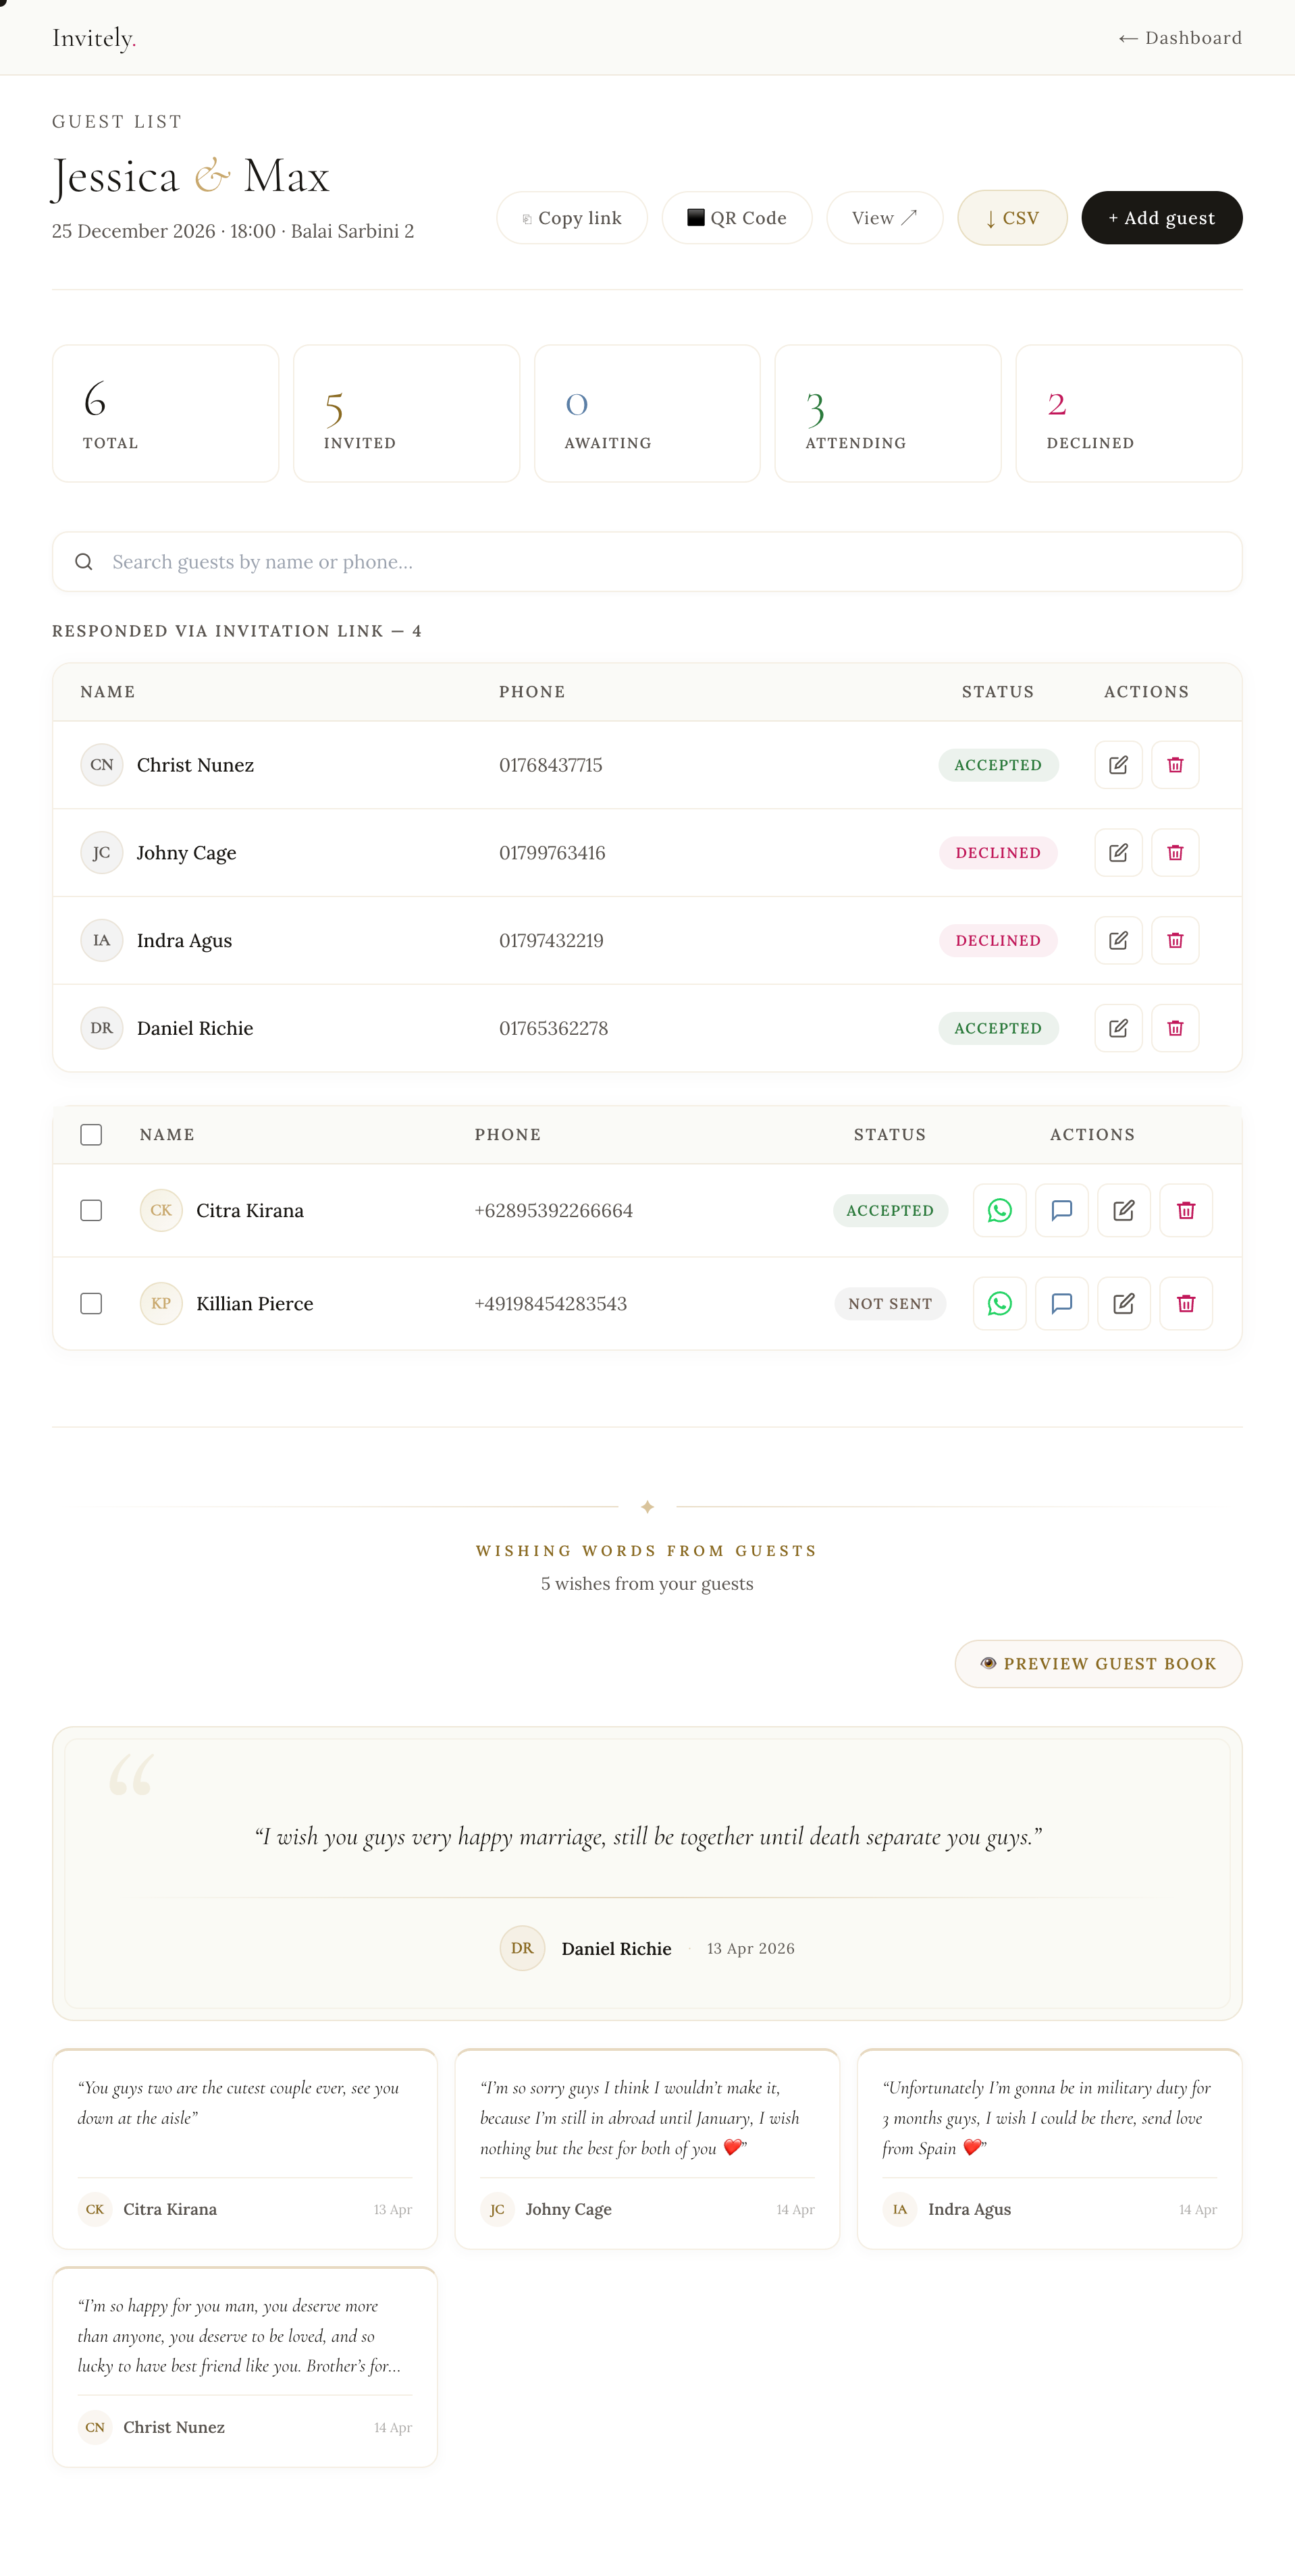The height and width of the screenshot is (2576, 1295).
Task: Click the edit icon for Daniel Richie
Action: tap(1118, 1028)
